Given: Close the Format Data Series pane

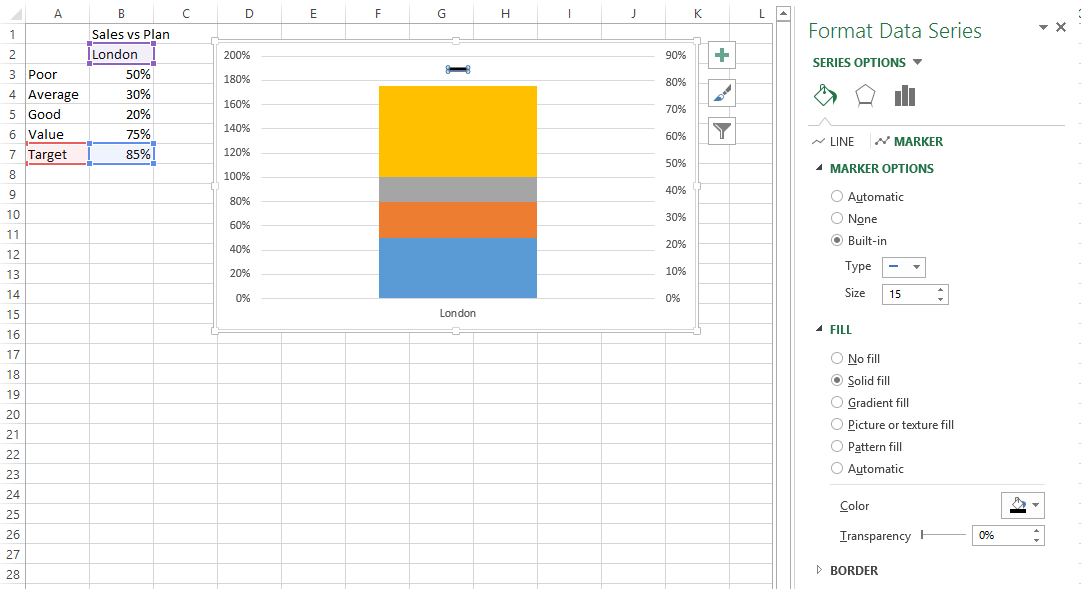Looking at the screenshot, I should (1061, 28).
